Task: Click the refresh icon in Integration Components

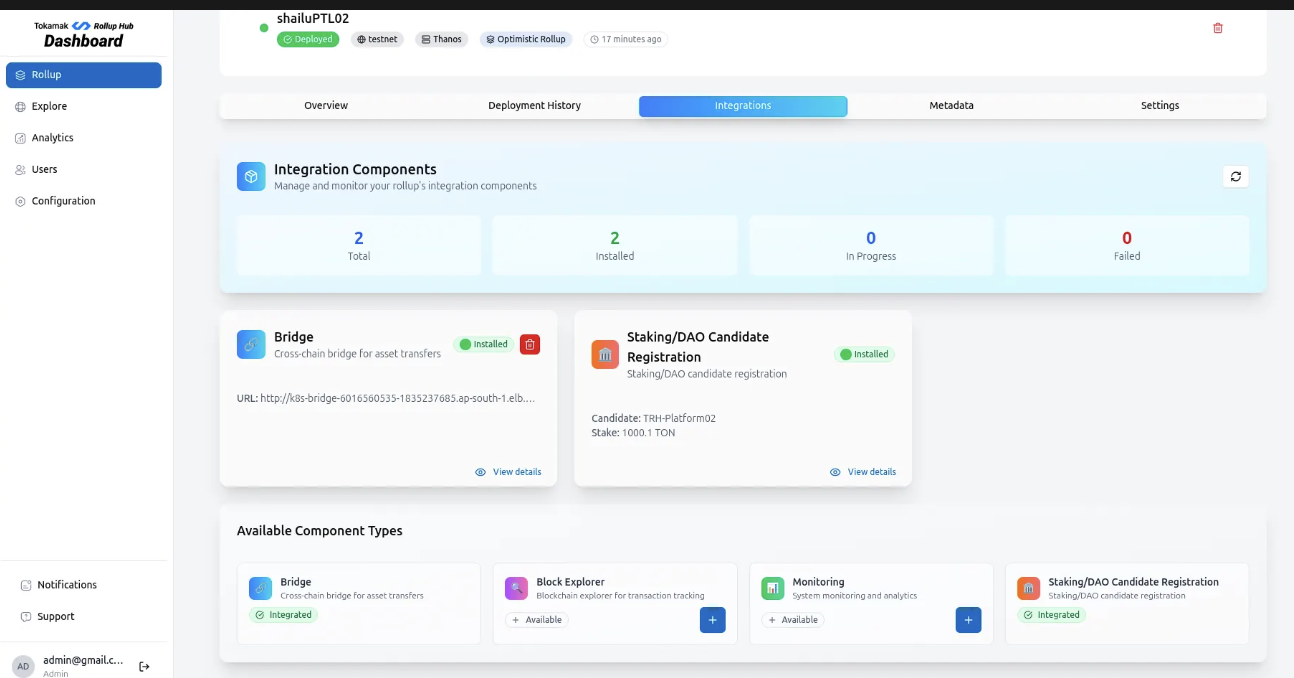Action: click(x=1236, y=176)
